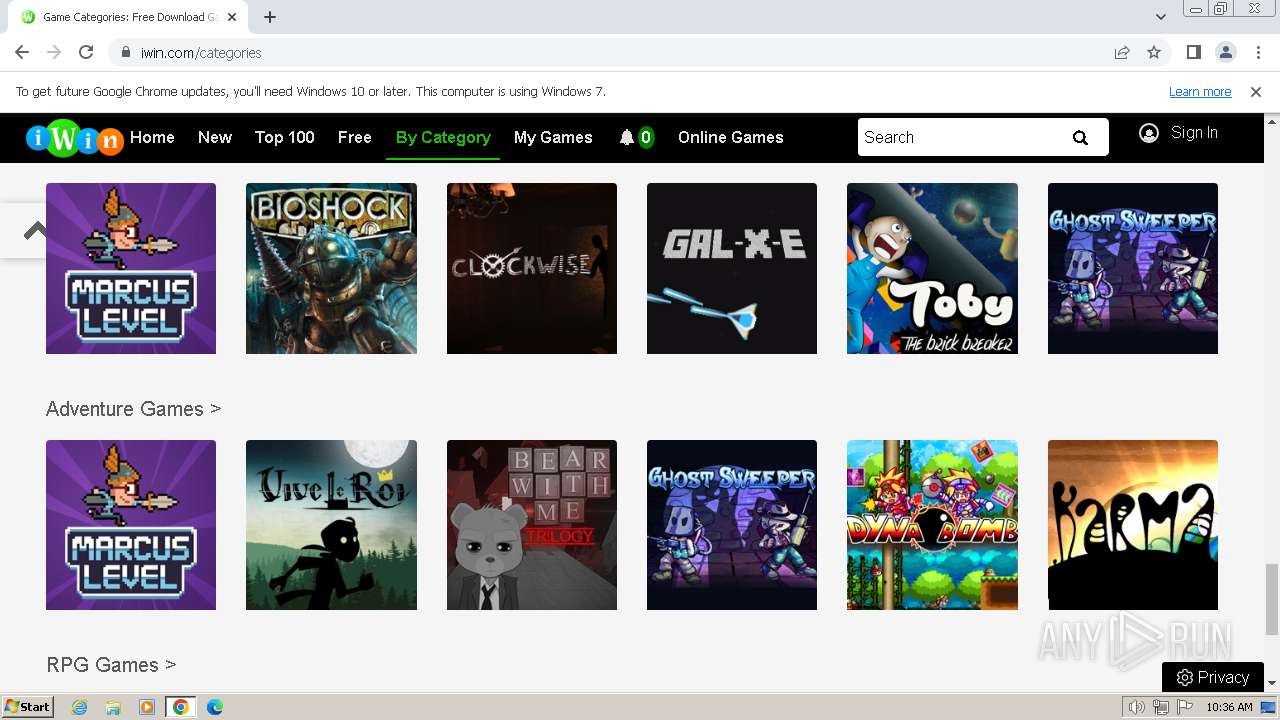
Task: Select the Game Categories browser tab
Action: click(x=130, y=17)
